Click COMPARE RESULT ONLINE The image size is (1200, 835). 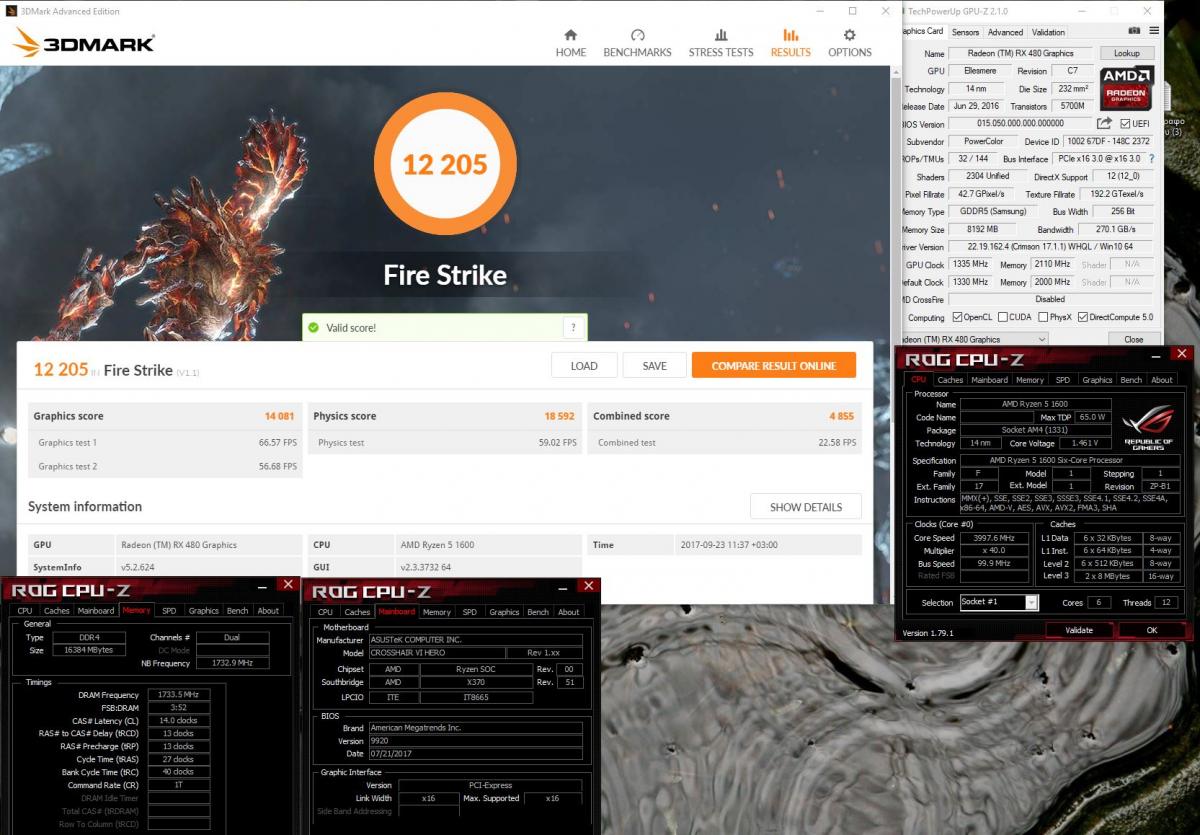(774, 365)
